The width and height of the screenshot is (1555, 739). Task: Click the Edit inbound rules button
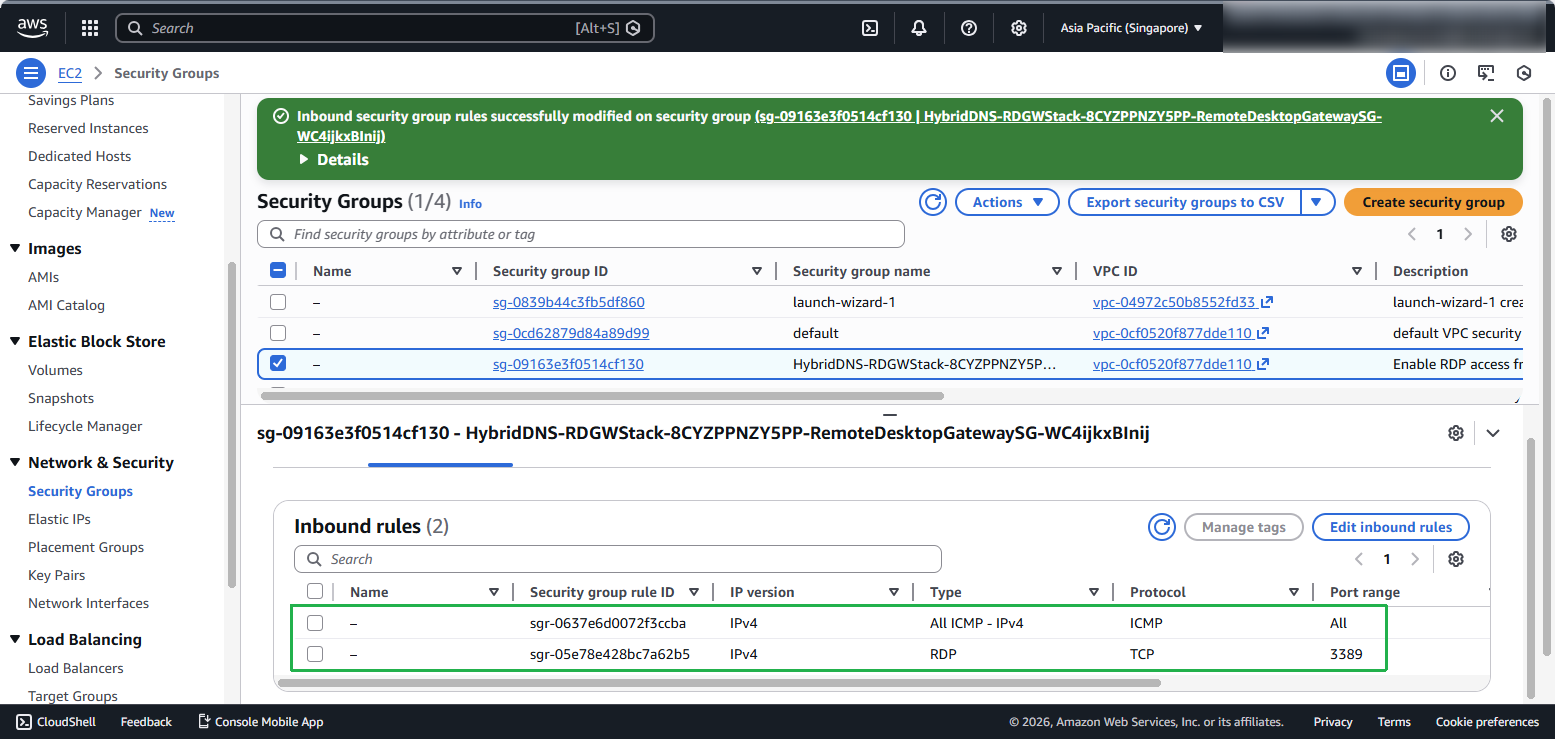1390,527
